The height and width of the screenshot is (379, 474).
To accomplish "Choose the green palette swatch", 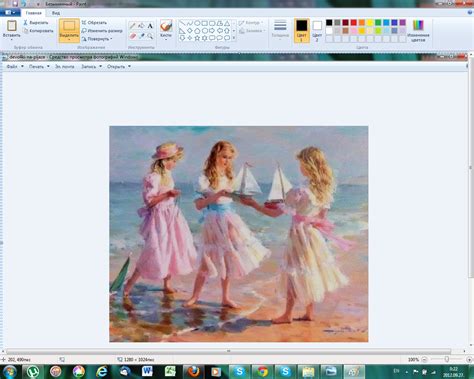I will 378,23.
